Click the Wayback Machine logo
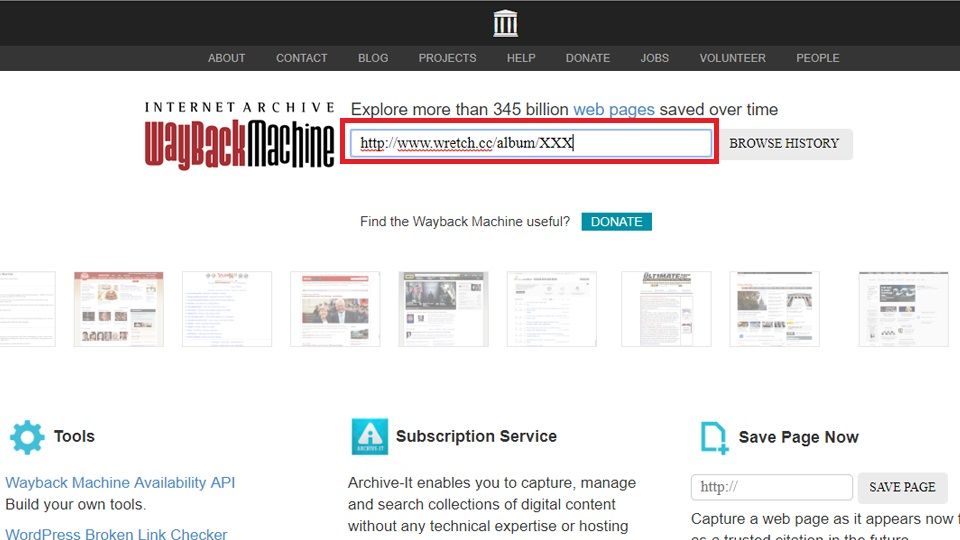The height and width of the screenshot is (540, 960). (x=240, y=136)
